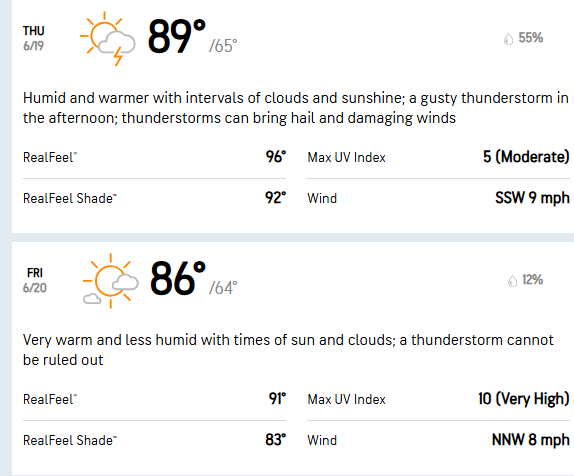Click Friday's partly sunny weather icon
Viewport: 574px width, 476px height.
111,281
